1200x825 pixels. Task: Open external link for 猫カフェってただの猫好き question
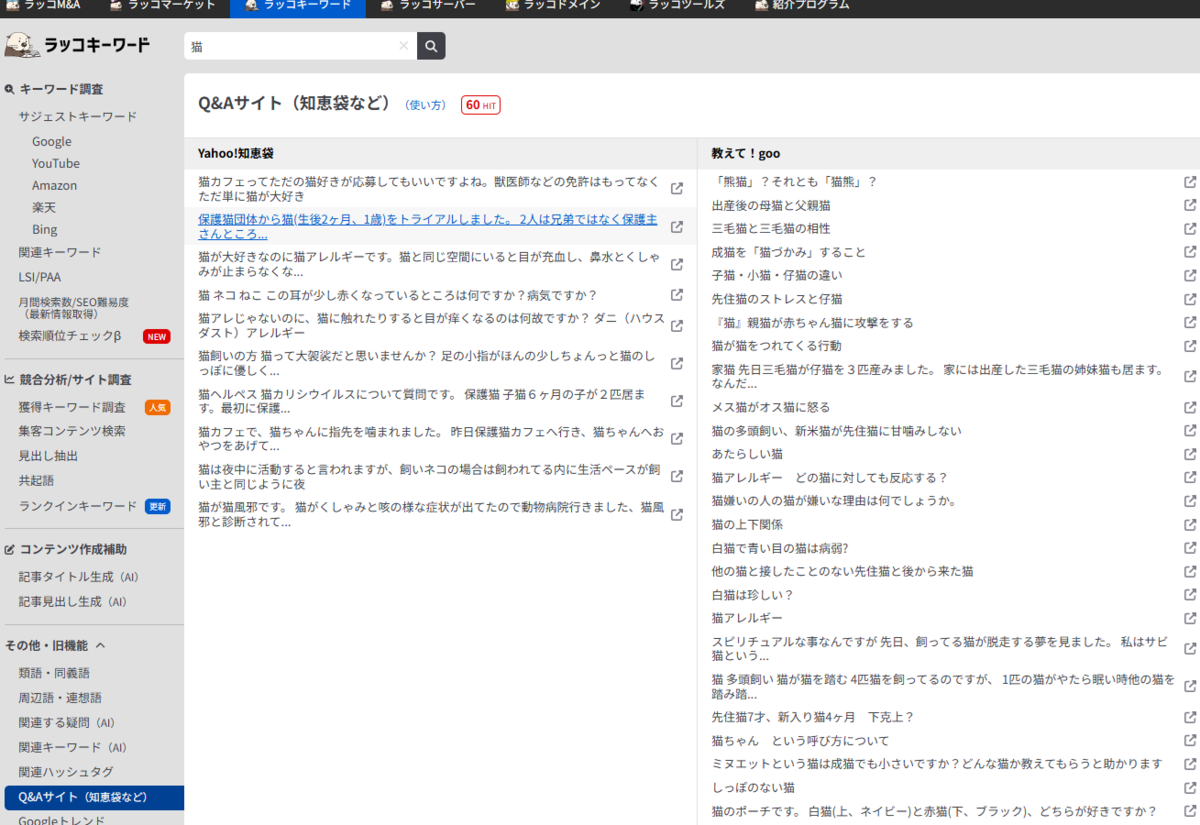click(677, 188)
